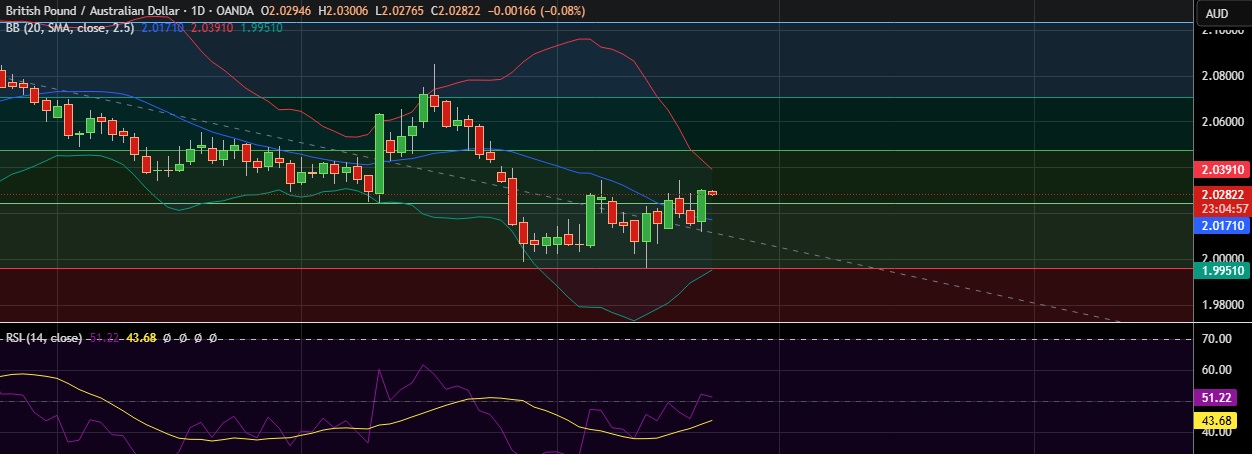Viewport: 1252px width, 454px height.
Task: Click the 70.00 label on RSI scale
Action: (x=1216, y=340)
